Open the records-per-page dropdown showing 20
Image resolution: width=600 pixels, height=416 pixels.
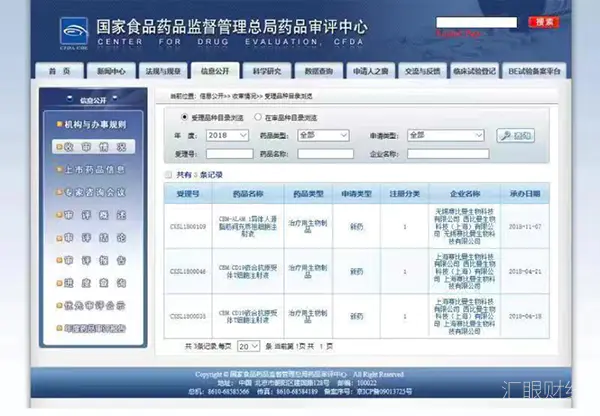249,346
